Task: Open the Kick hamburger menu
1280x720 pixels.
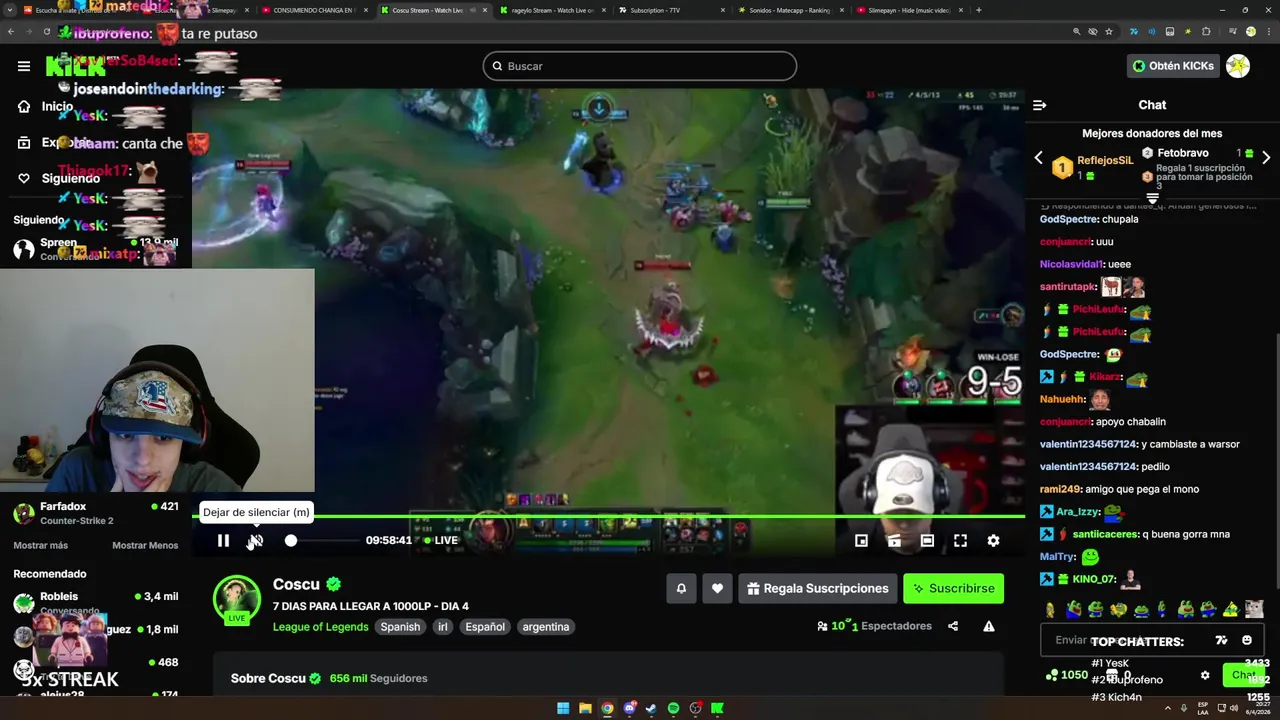Action: pyautogui.click(x=24, y=66)
